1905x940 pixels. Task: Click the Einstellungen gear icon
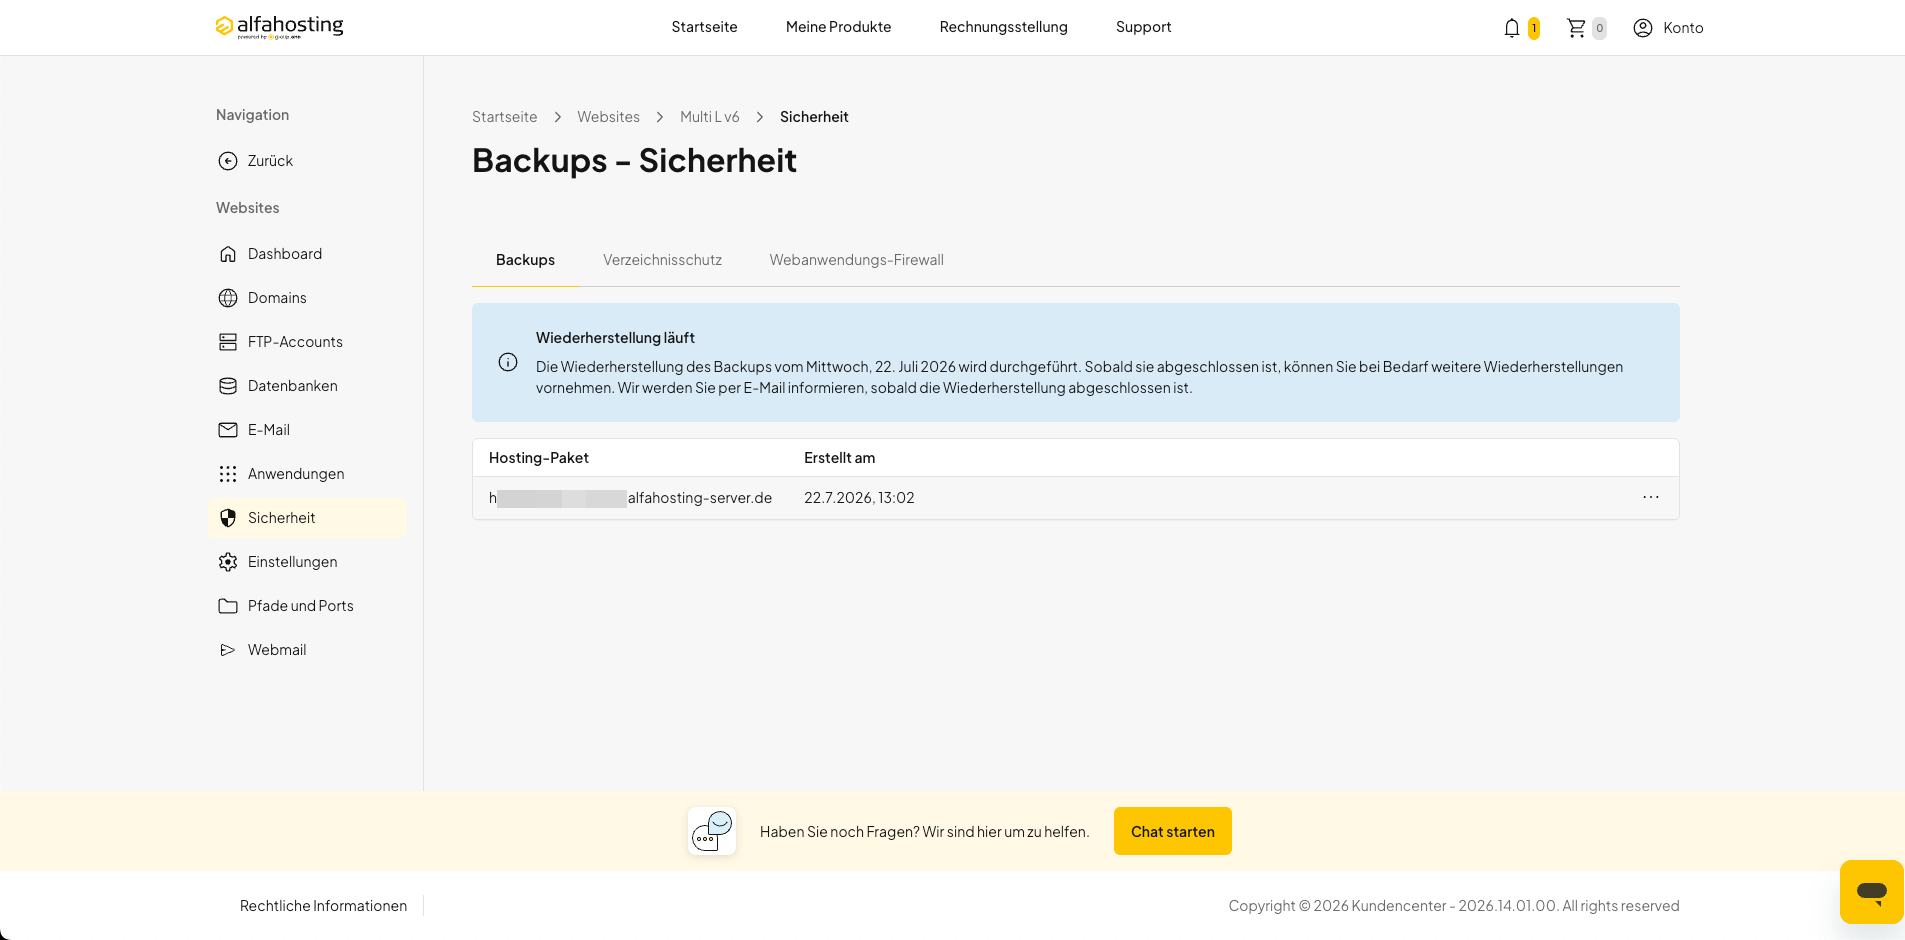click(228, 562)
